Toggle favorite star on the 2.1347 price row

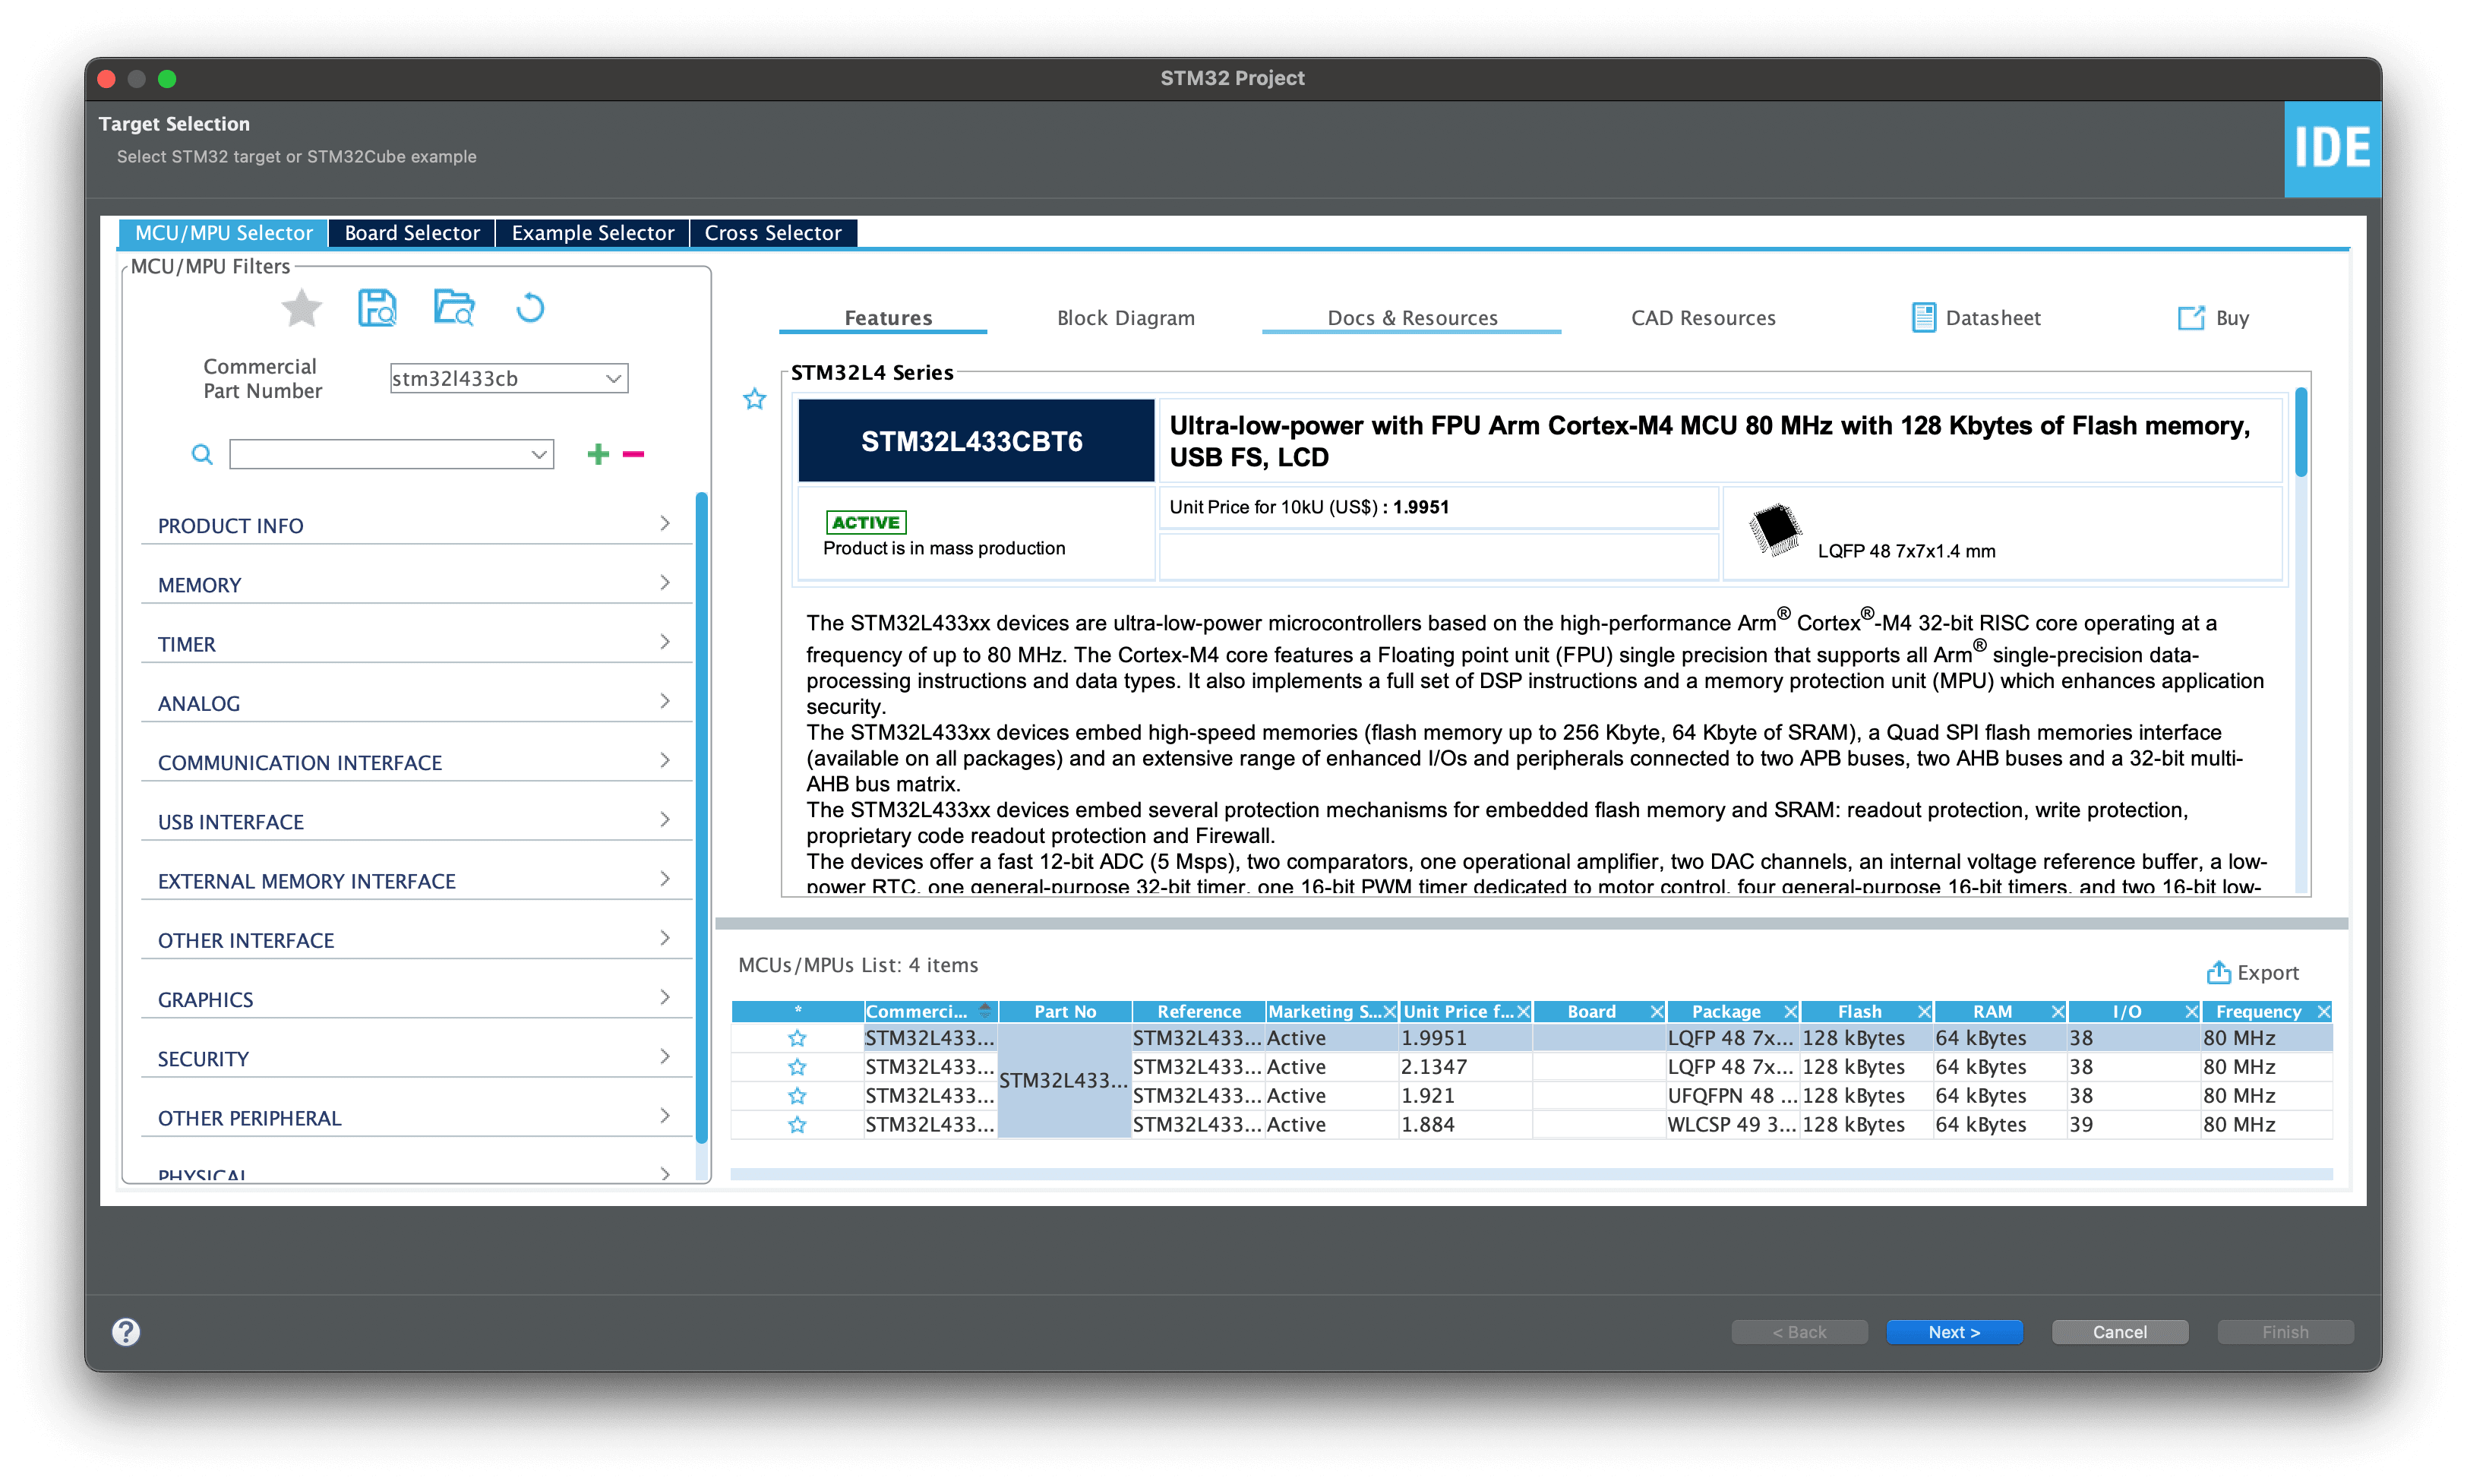coord(797,1067)
